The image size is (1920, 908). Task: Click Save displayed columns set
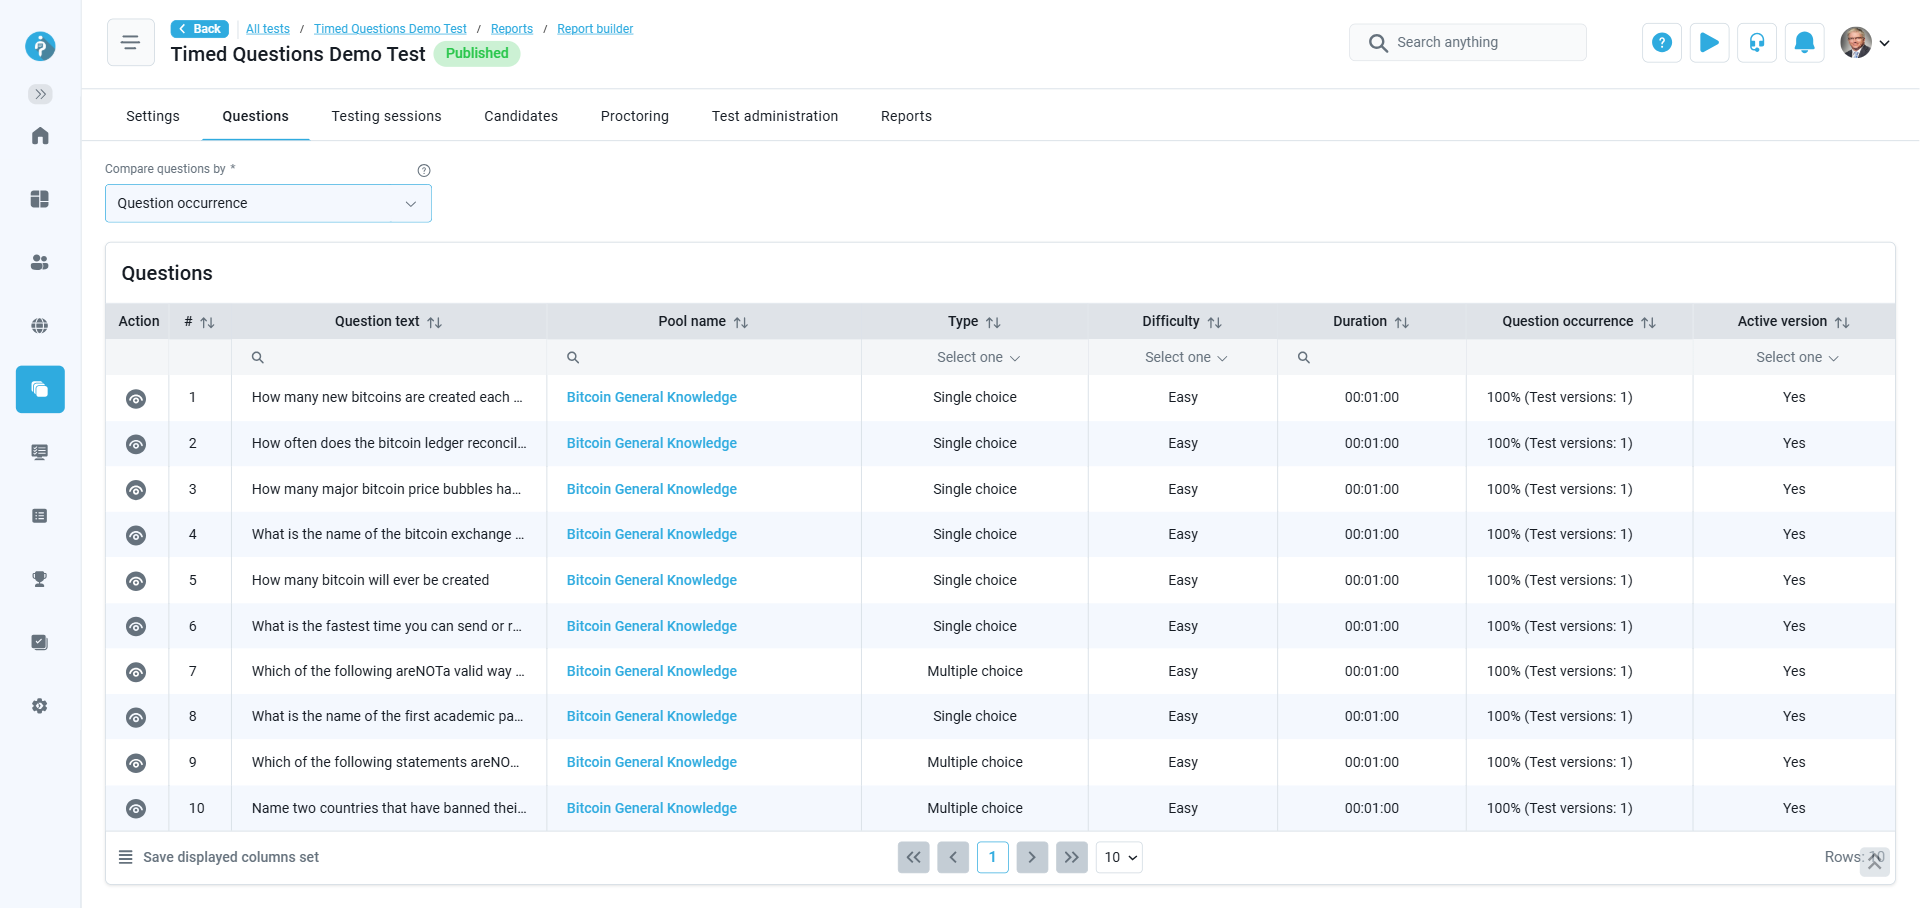(219, 857)
